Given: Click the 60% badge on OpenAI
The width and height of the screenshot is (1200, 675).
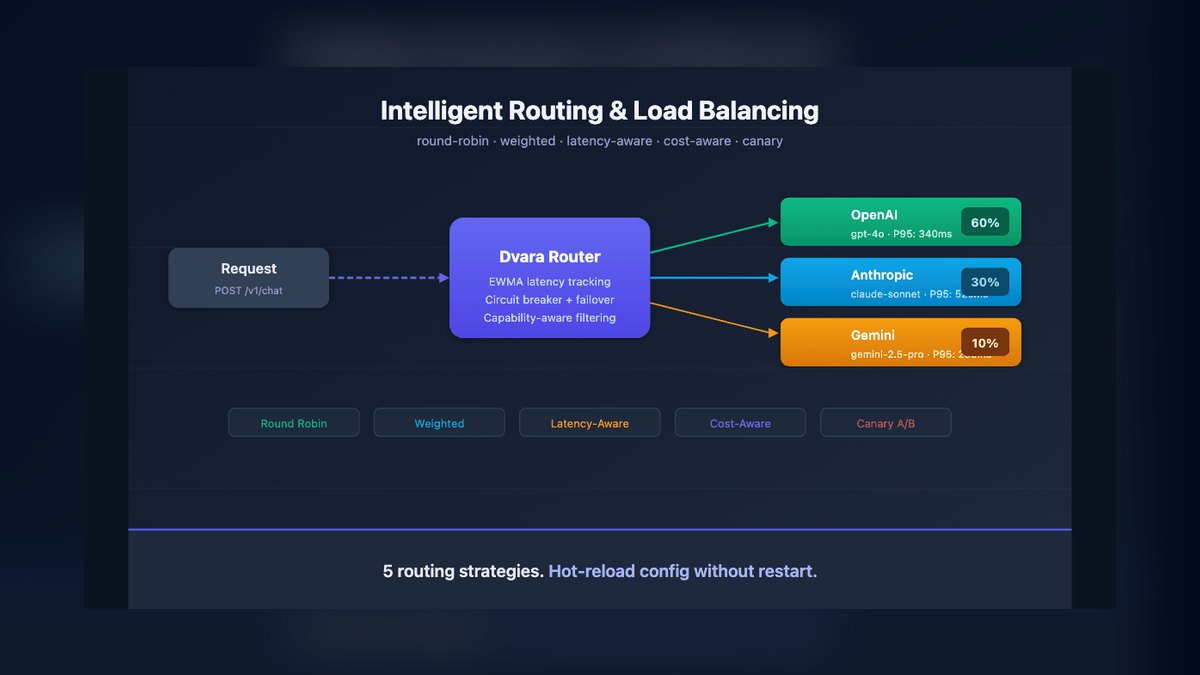Looking at the screenshot, I should (x=985, y=222).
